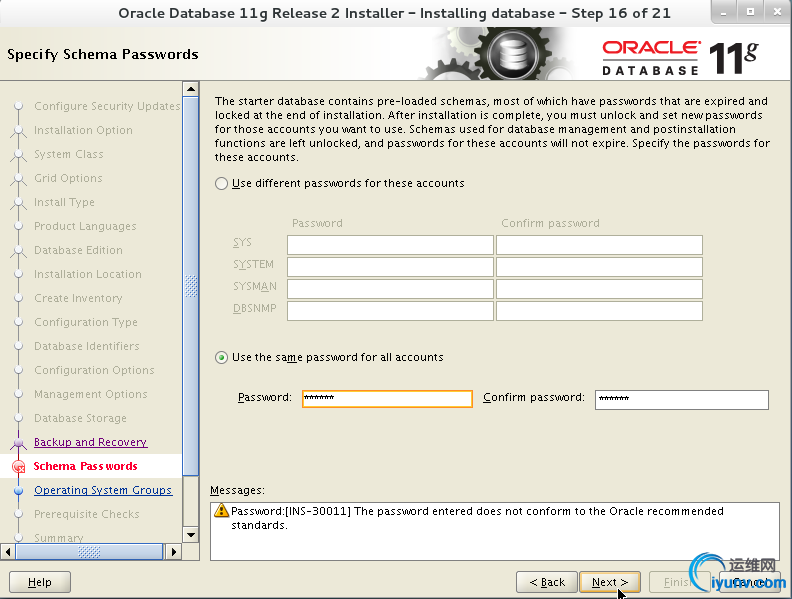
Task: Click 'Configure Security Updates' step text
Action: click(107, 106)
